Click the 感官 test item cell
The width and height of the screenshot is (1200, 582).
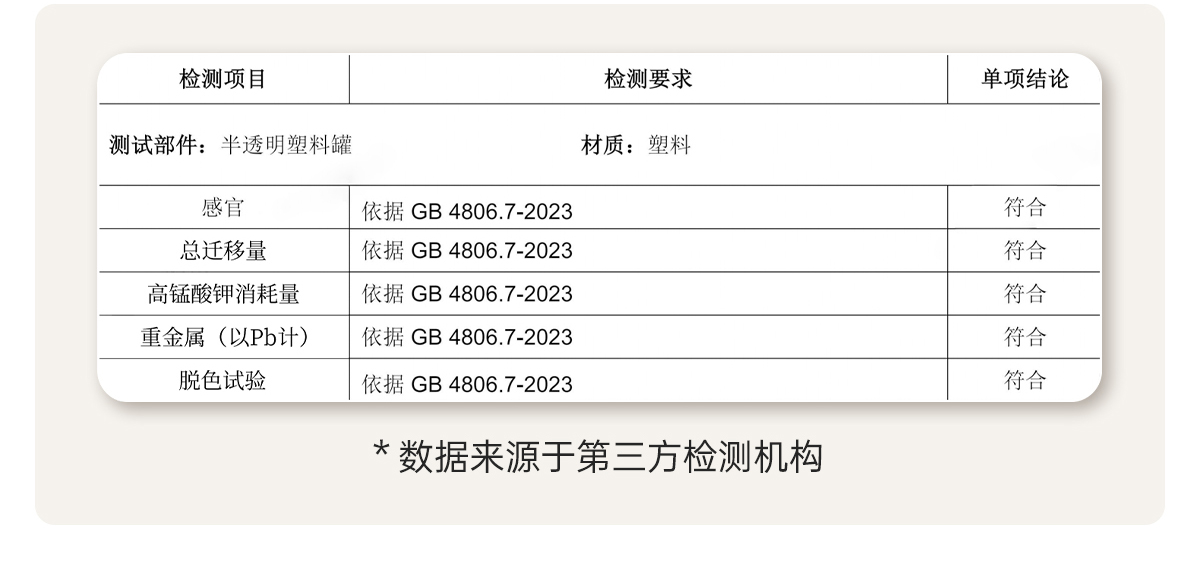223,208
